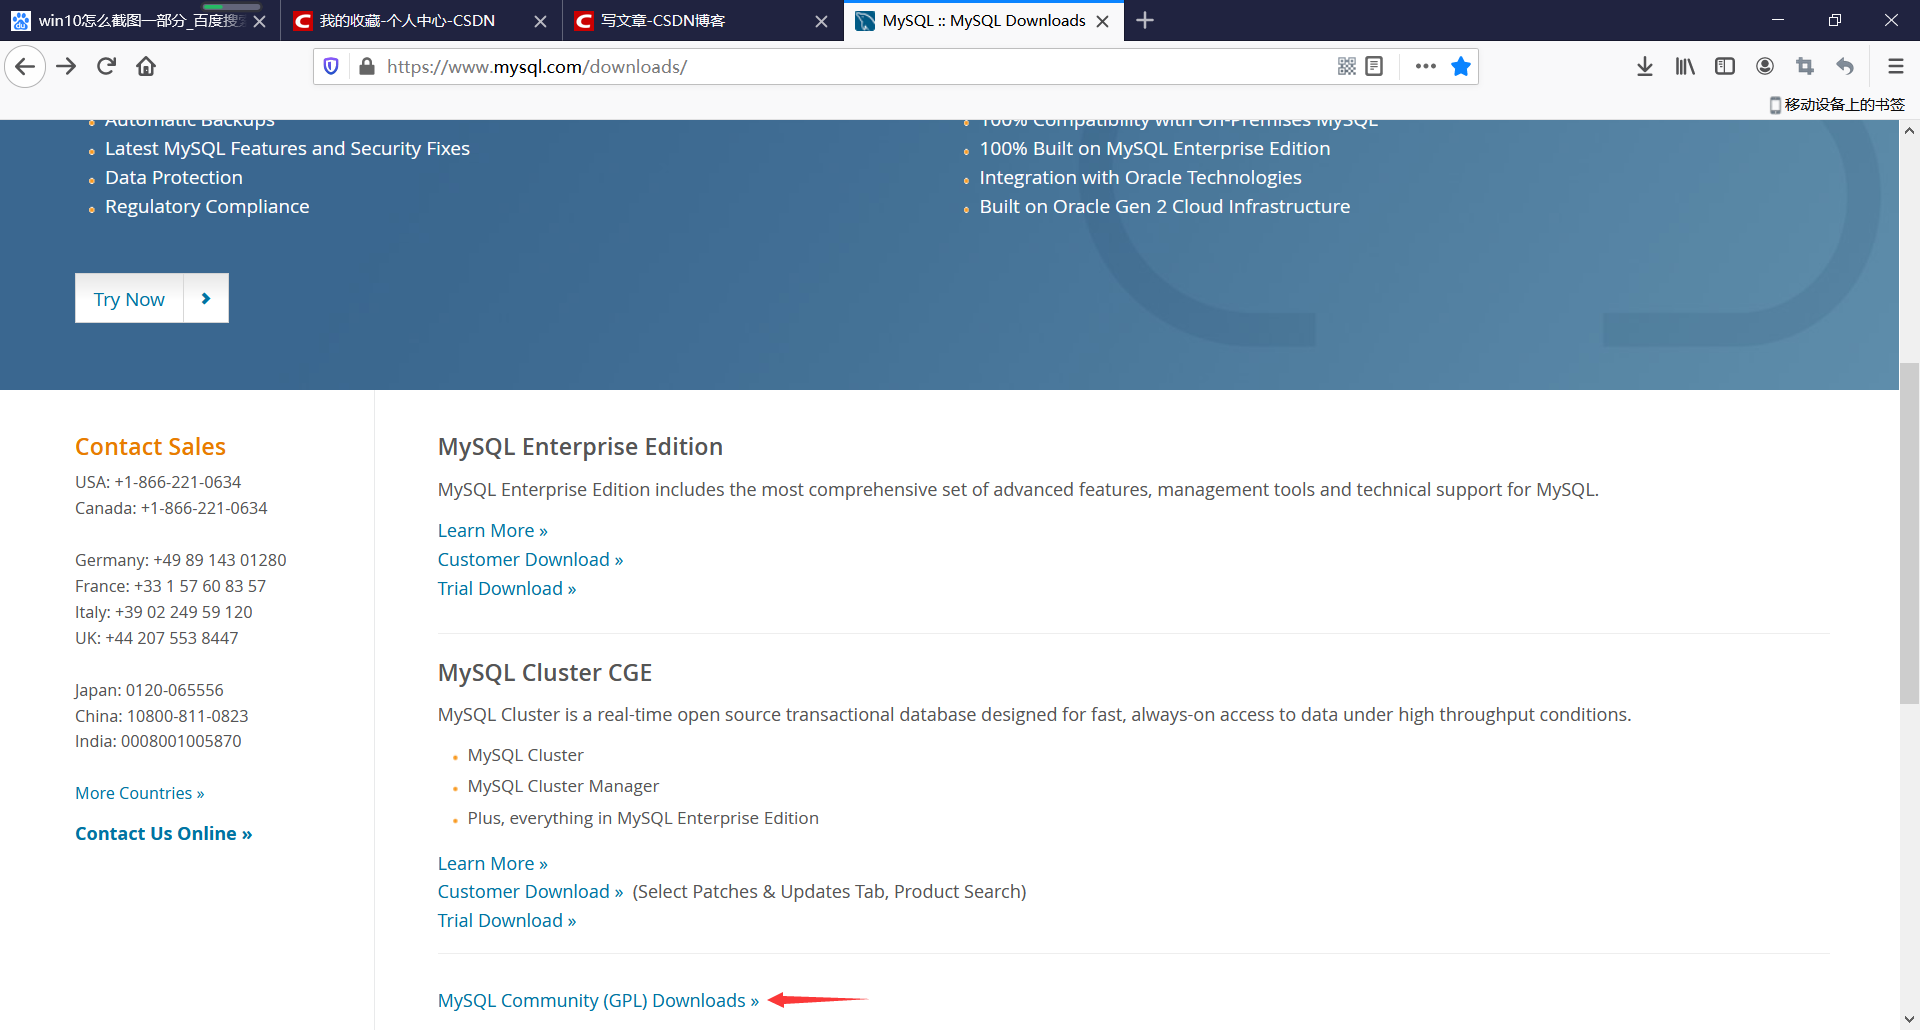Toggle reader view icon
The height and width of the screenshot is (1030, 1920).
pos(1374,67)
